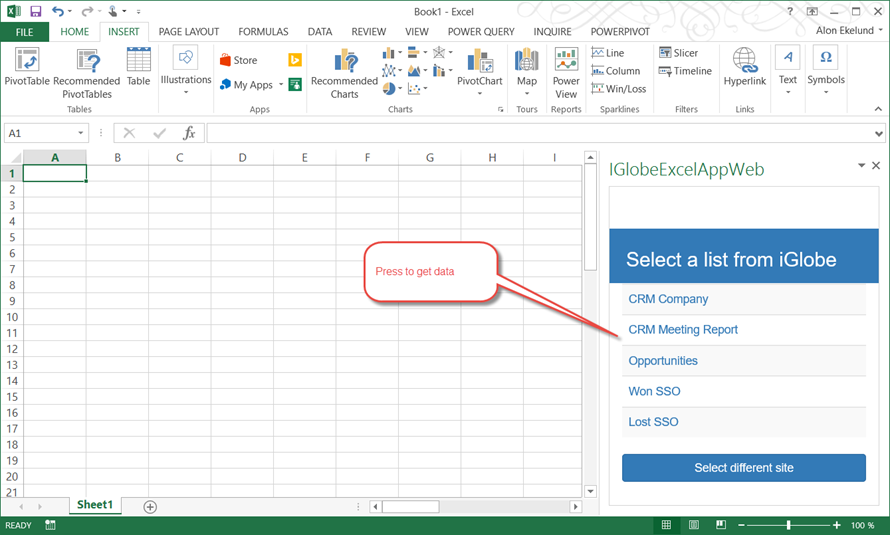Insert a column chart
The height and width of the screenshot is (535, 890).
click(x=392, y=53)
